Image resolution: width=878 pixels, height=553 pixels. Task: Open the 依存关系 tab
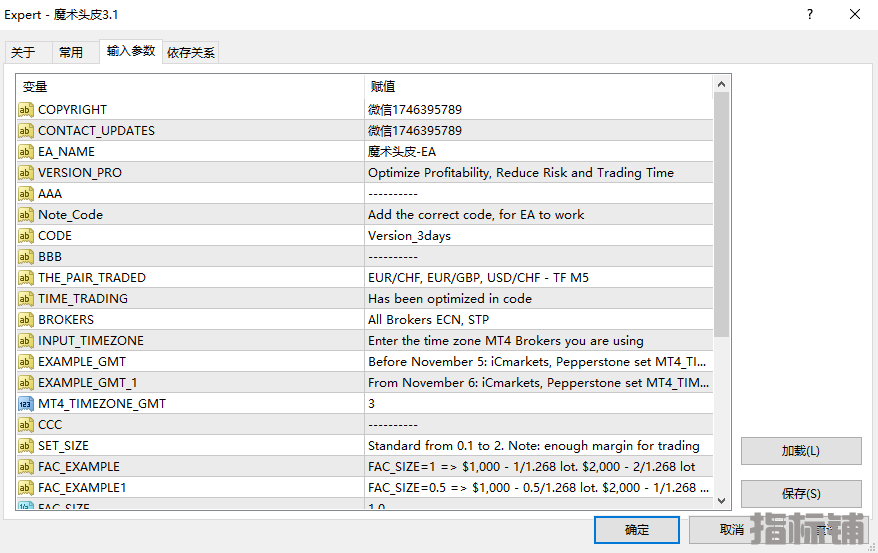(x=191, y=53)
